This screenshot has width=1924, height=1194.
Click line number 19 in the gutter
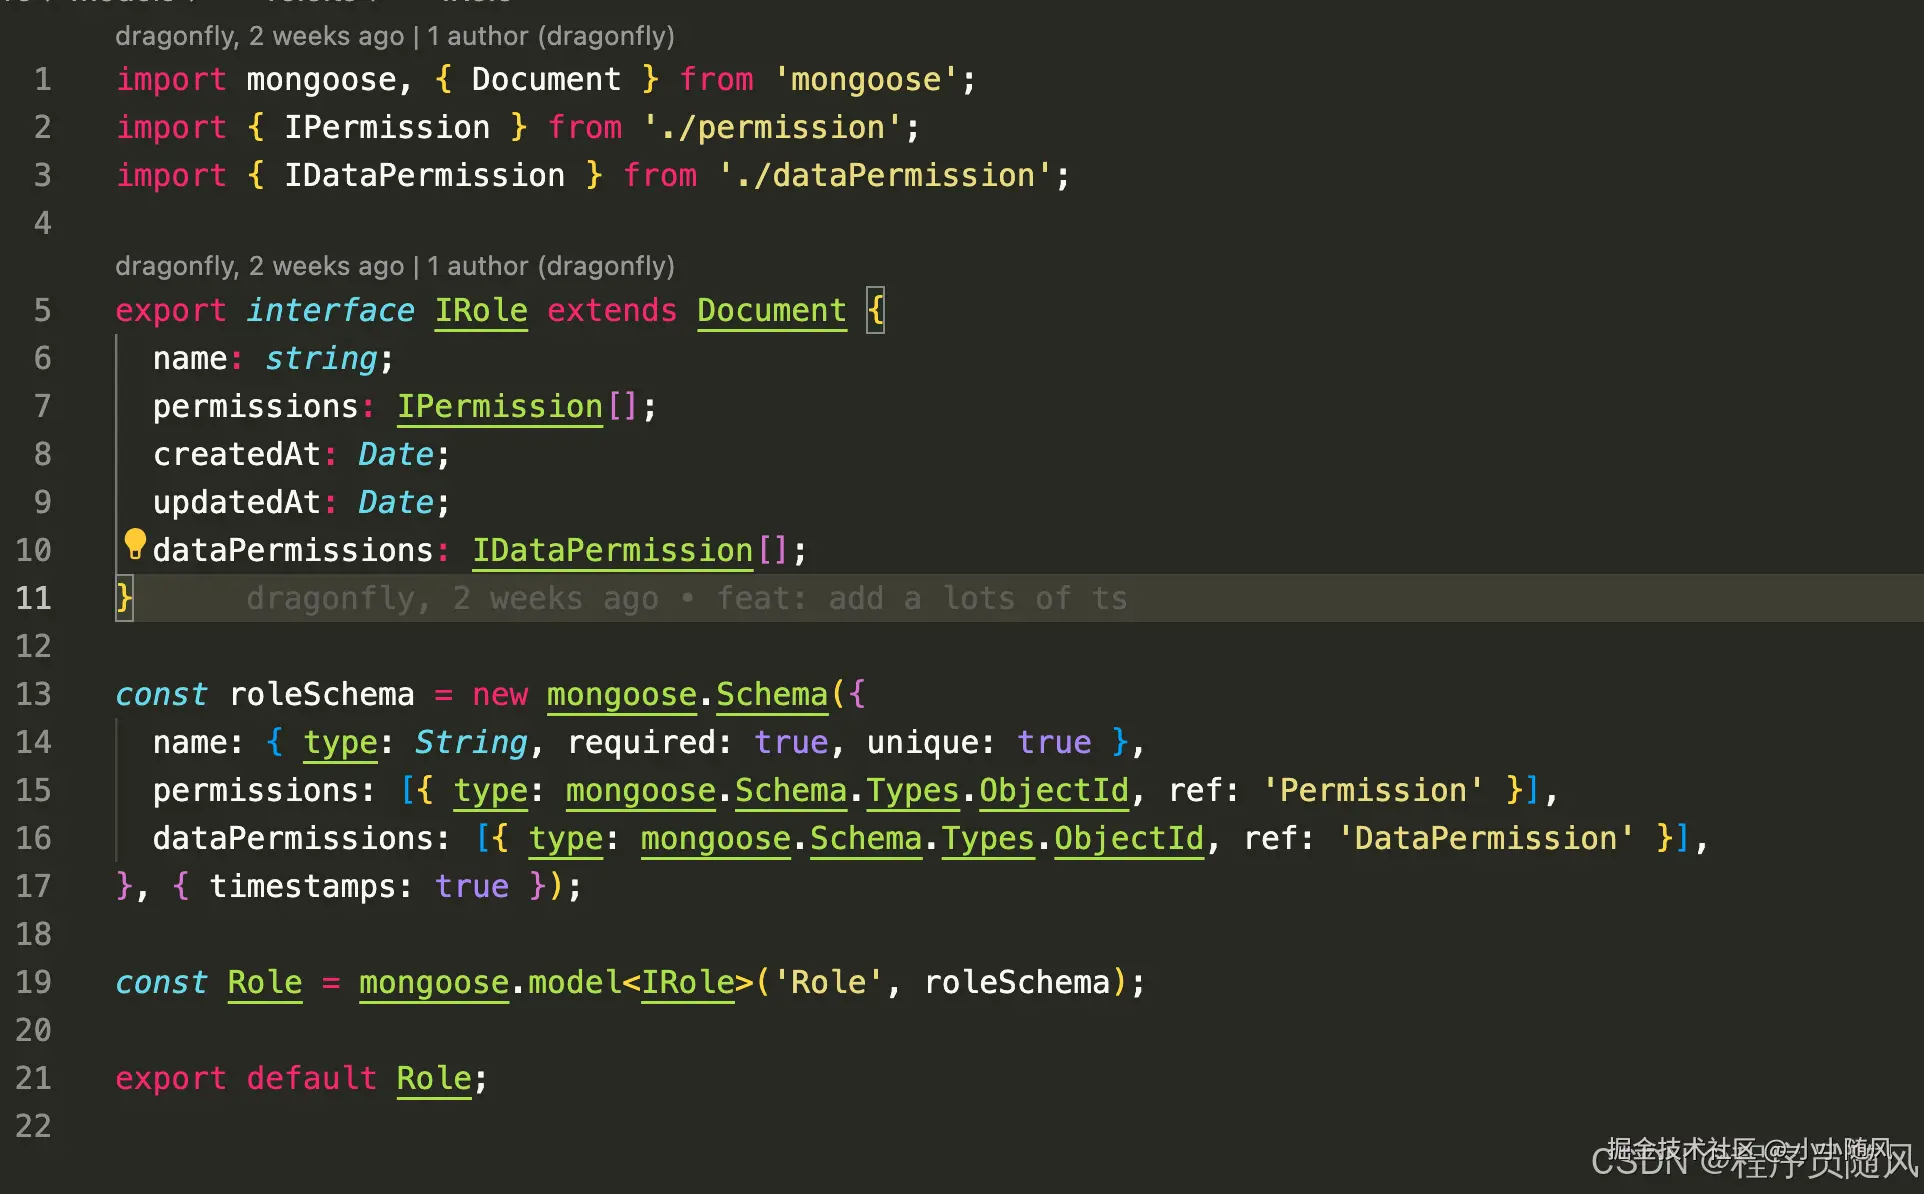[34, 982]
